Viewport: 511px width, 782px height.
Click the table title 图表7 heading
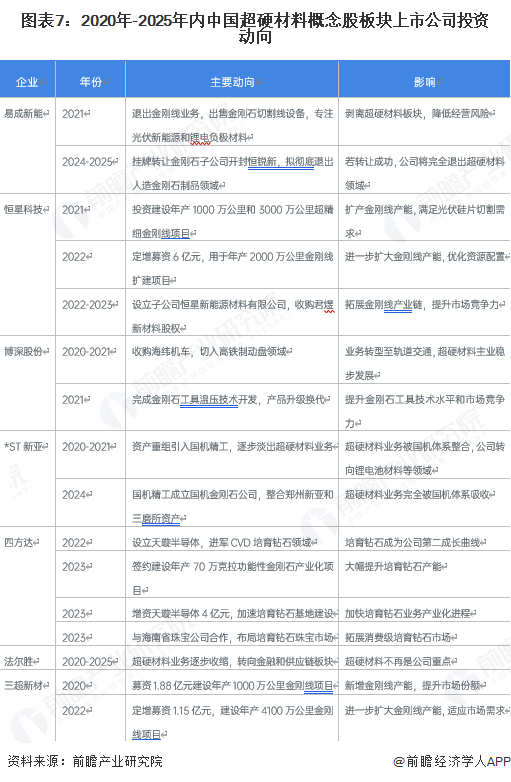[255, 27]
